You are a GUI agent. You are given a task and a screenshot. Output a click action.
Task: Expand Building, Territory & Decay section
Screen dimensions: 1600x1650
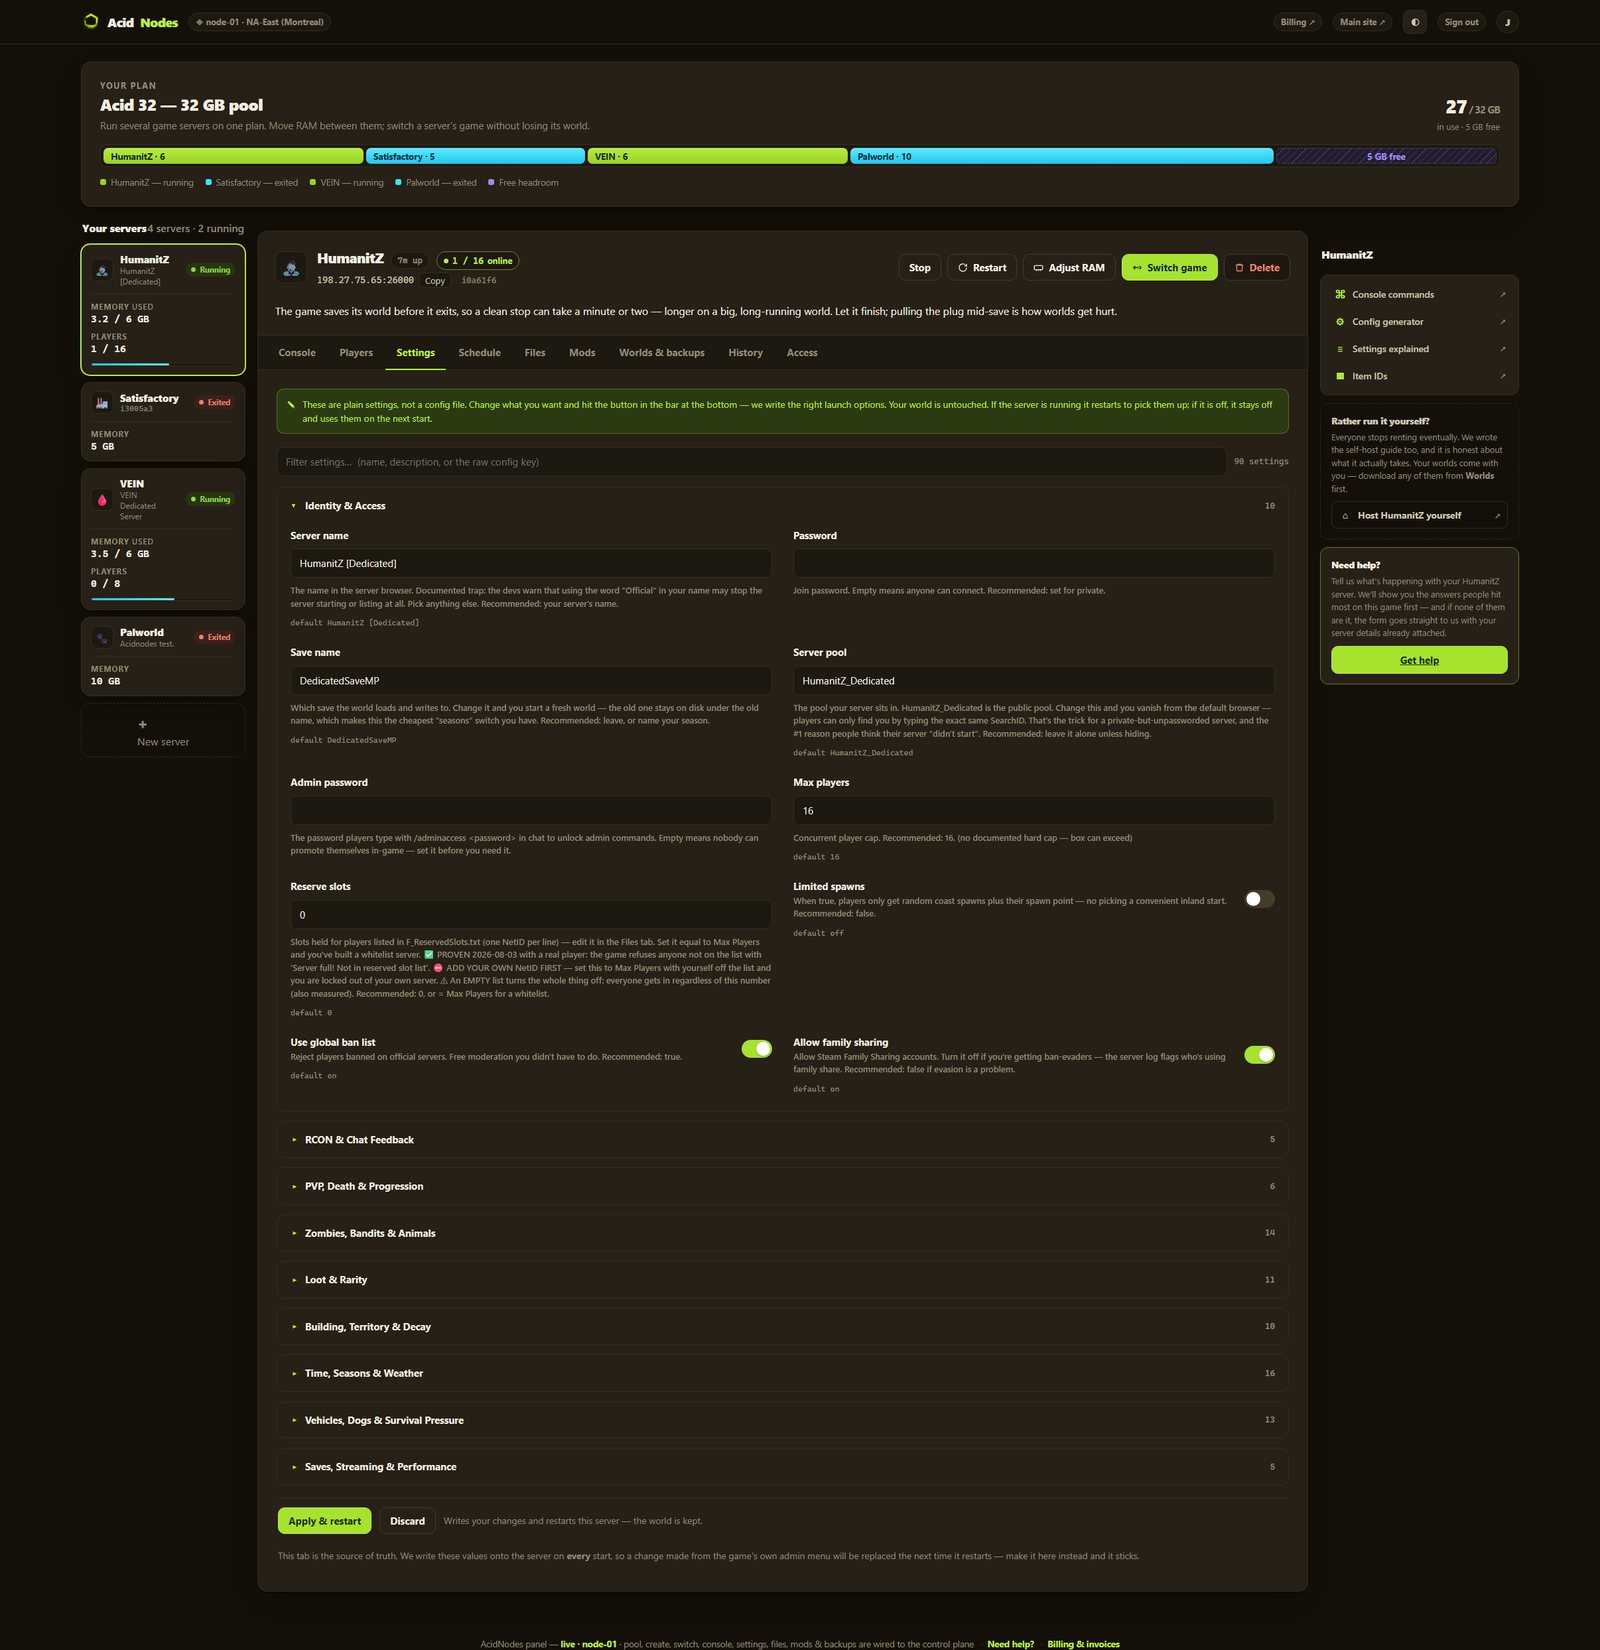[x=782, y=1327]
